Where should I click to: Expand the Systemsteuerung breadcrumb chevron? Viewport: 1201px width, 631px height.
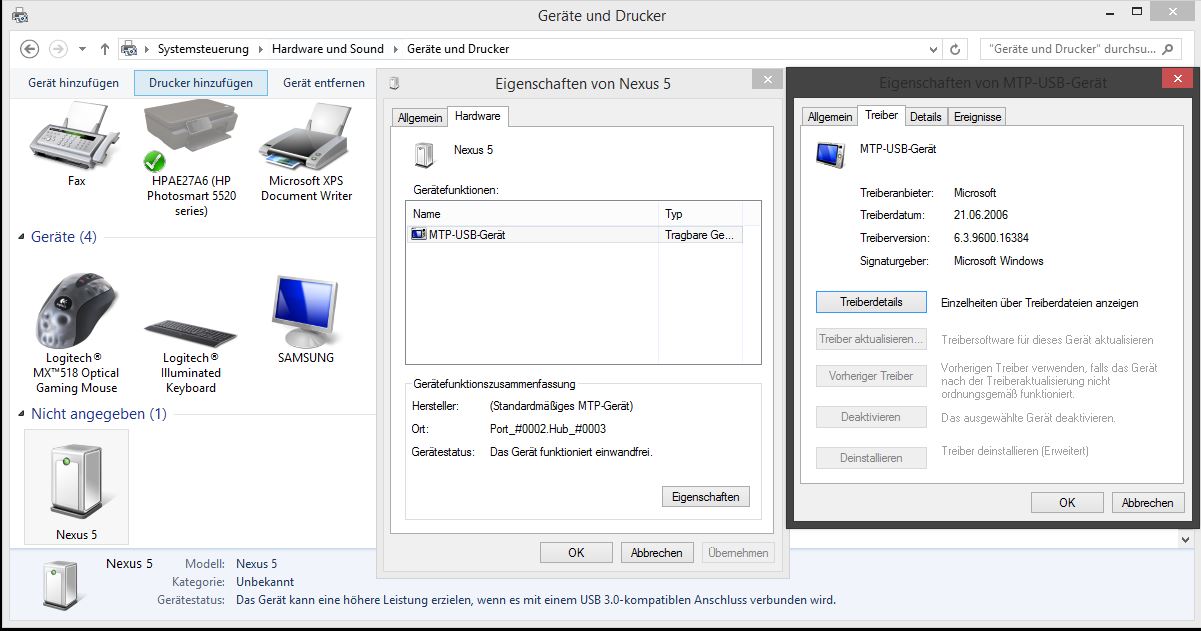tap(260, 48)
